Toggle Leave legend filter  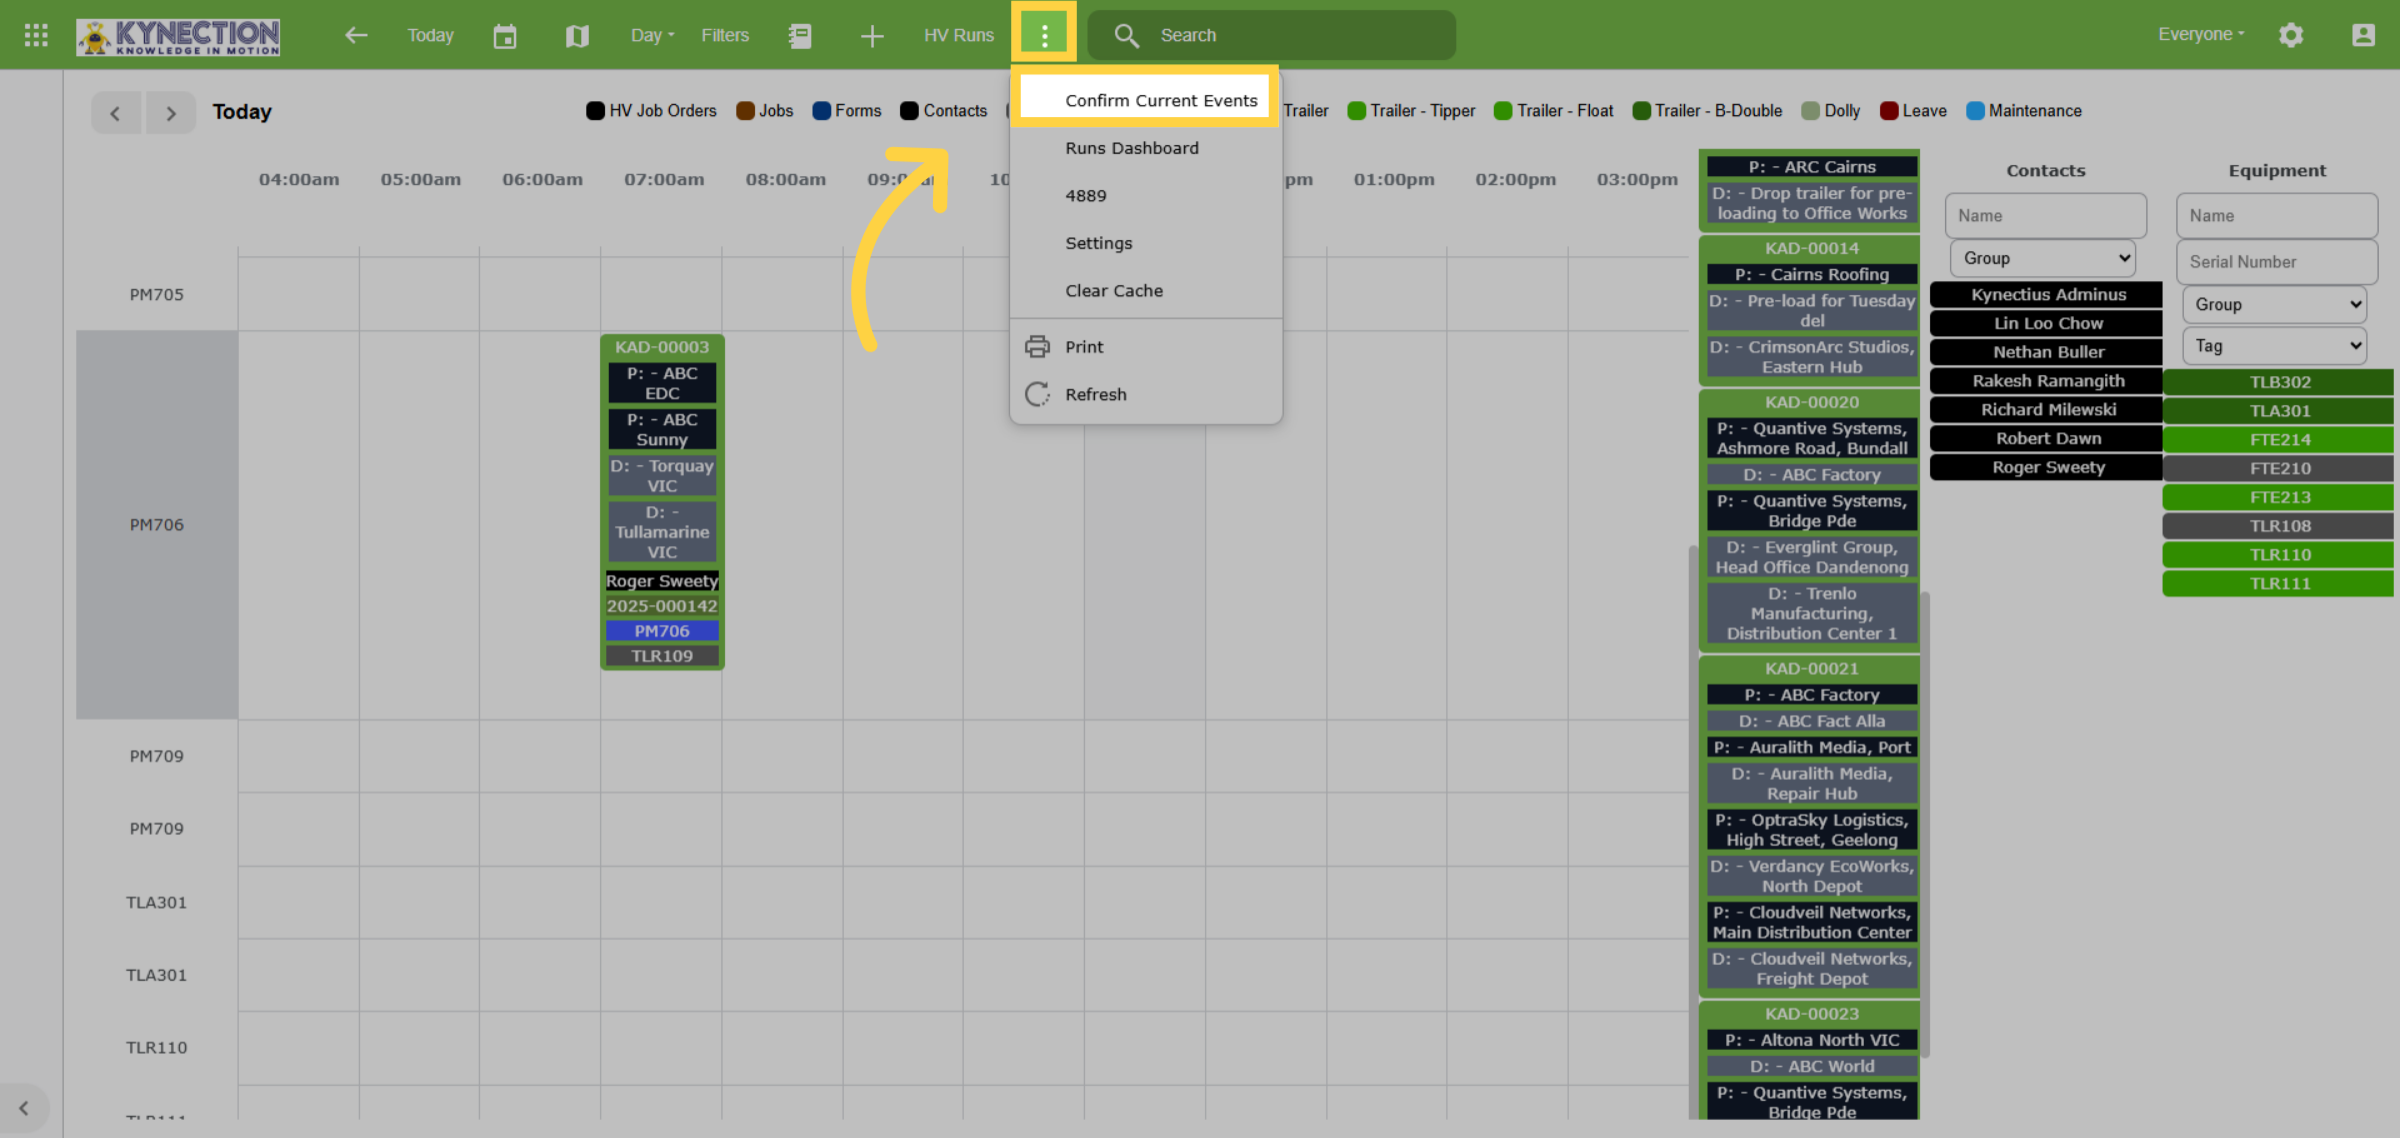[1913, 111]
